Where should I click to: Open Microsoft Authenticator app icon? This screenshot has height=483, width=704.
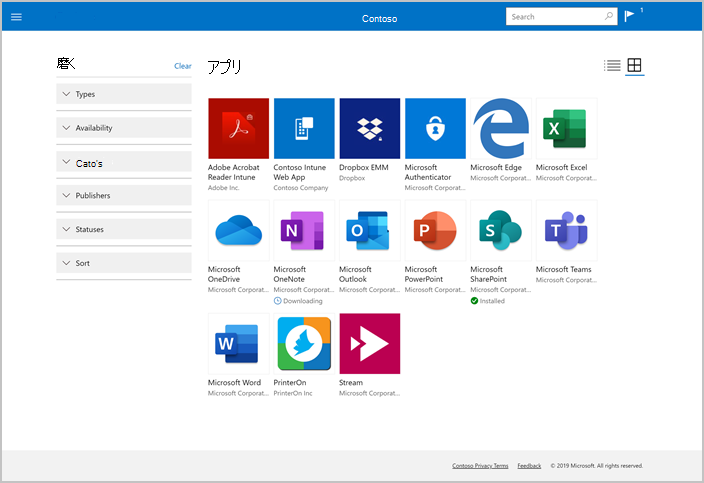(435, 128)
